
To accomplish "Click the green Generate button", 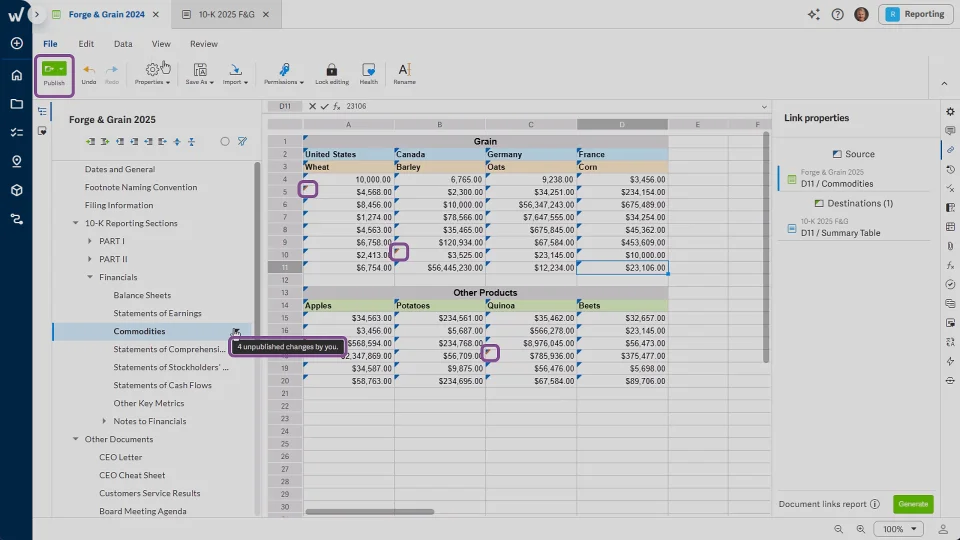I will [912, 505].
